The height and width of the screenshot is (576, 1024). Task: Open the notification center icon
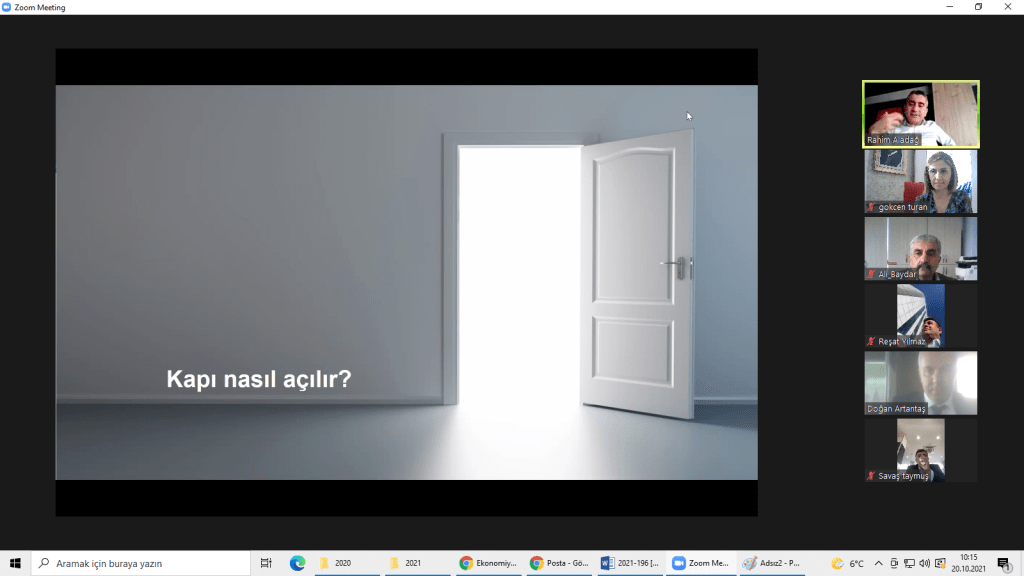1004,563
